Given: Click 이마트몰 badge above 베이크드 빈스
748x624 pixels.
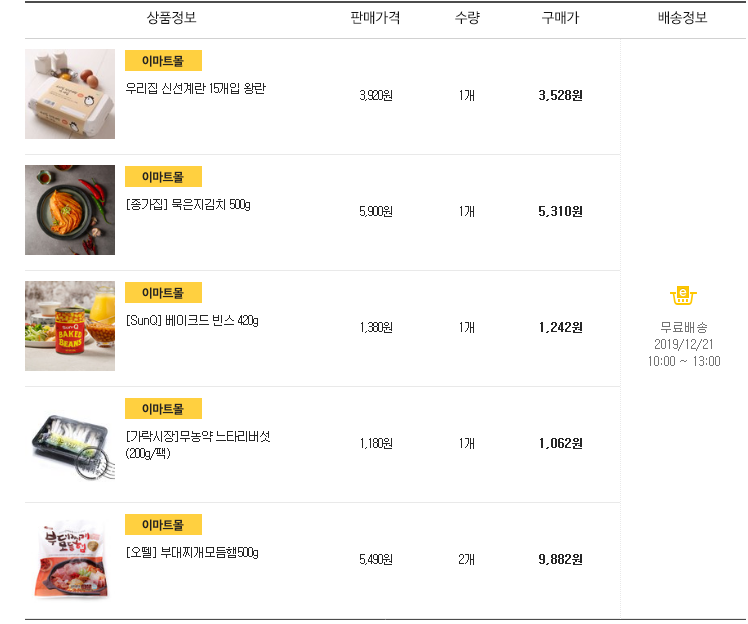Looking at the screenshot, I should tap(163, 293).
